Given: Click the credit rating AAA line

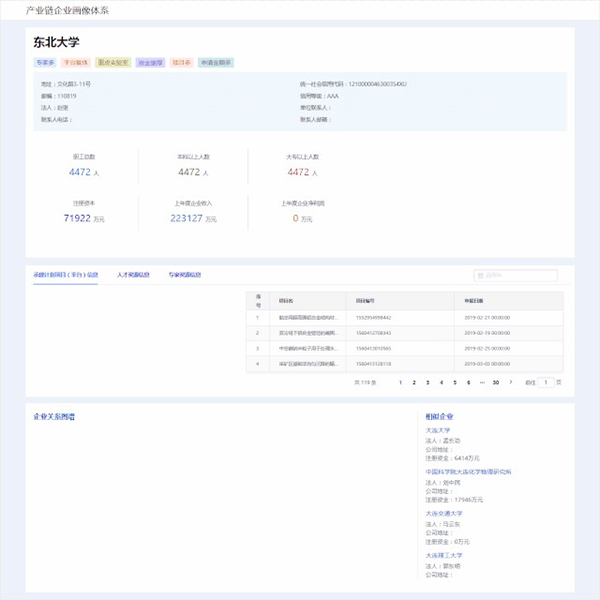Looking at the screenshot, I should click(x=319, y=96).
